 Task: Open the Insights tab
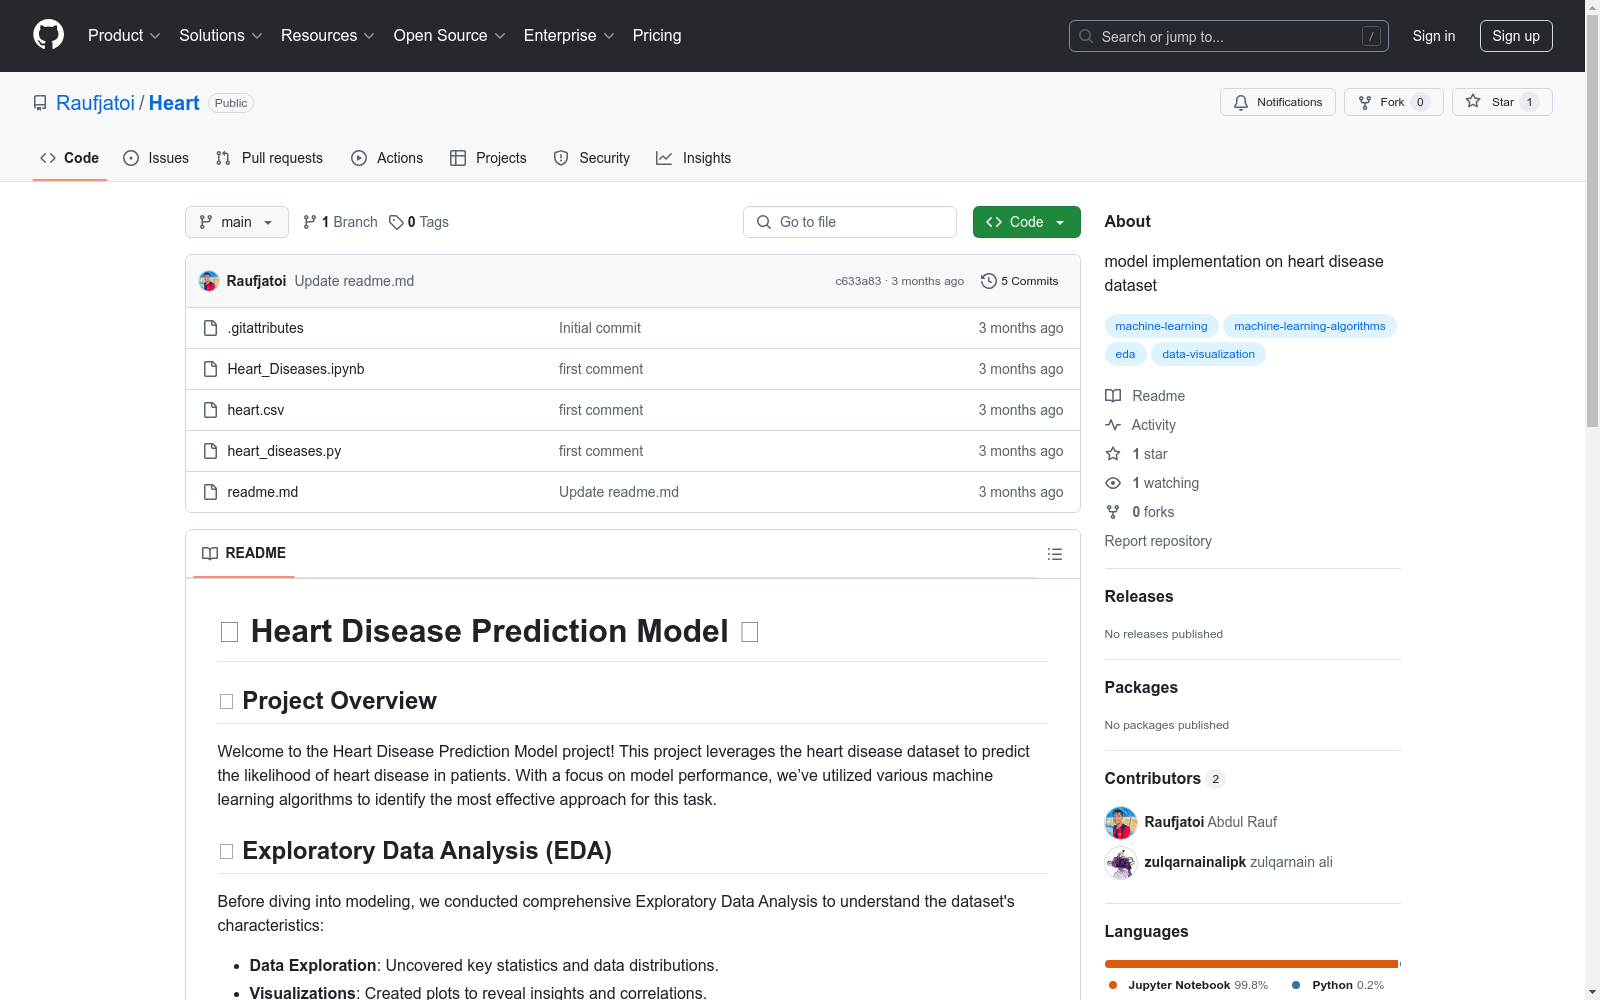694,158
